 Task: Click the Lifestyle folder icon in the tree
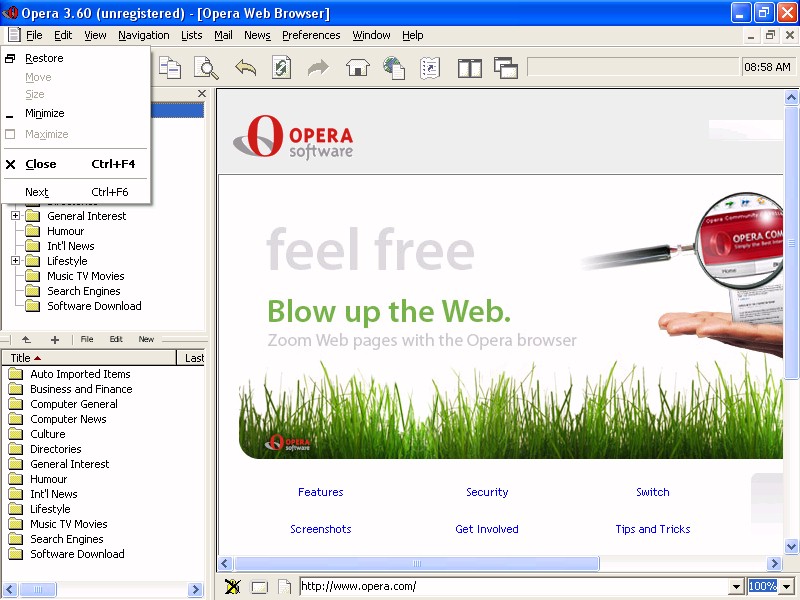(33, 261)
